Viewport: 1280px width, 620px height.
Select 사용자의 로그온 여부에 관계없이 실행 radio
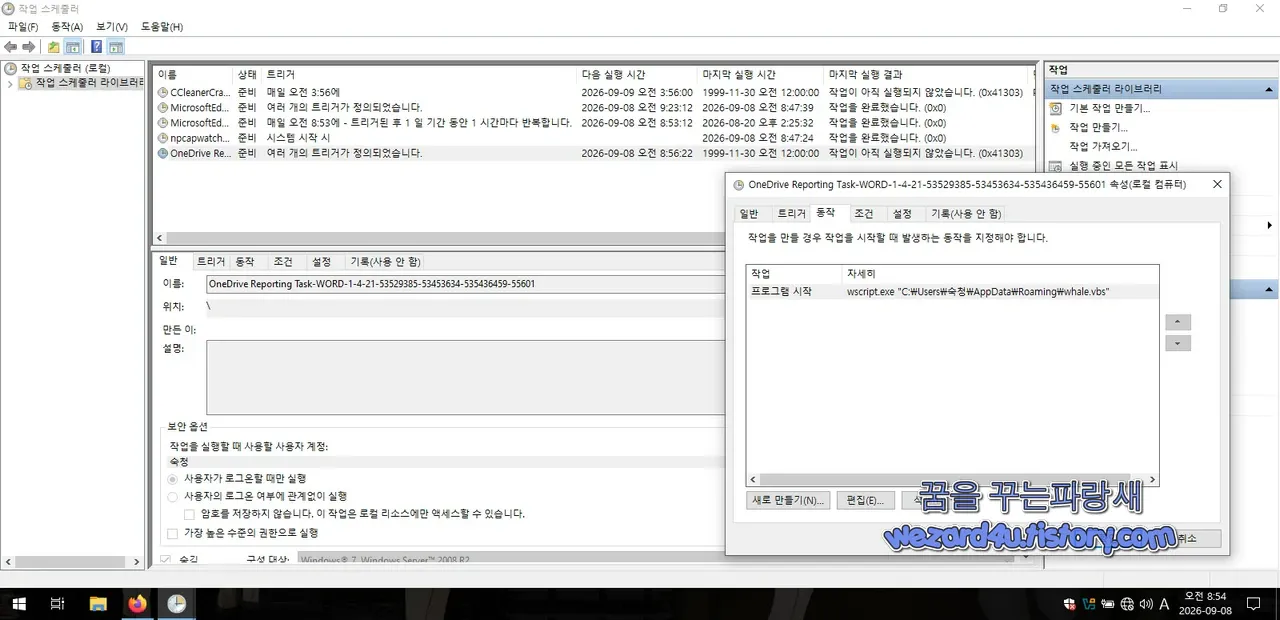pyautogui.click(x=173, y=496)
